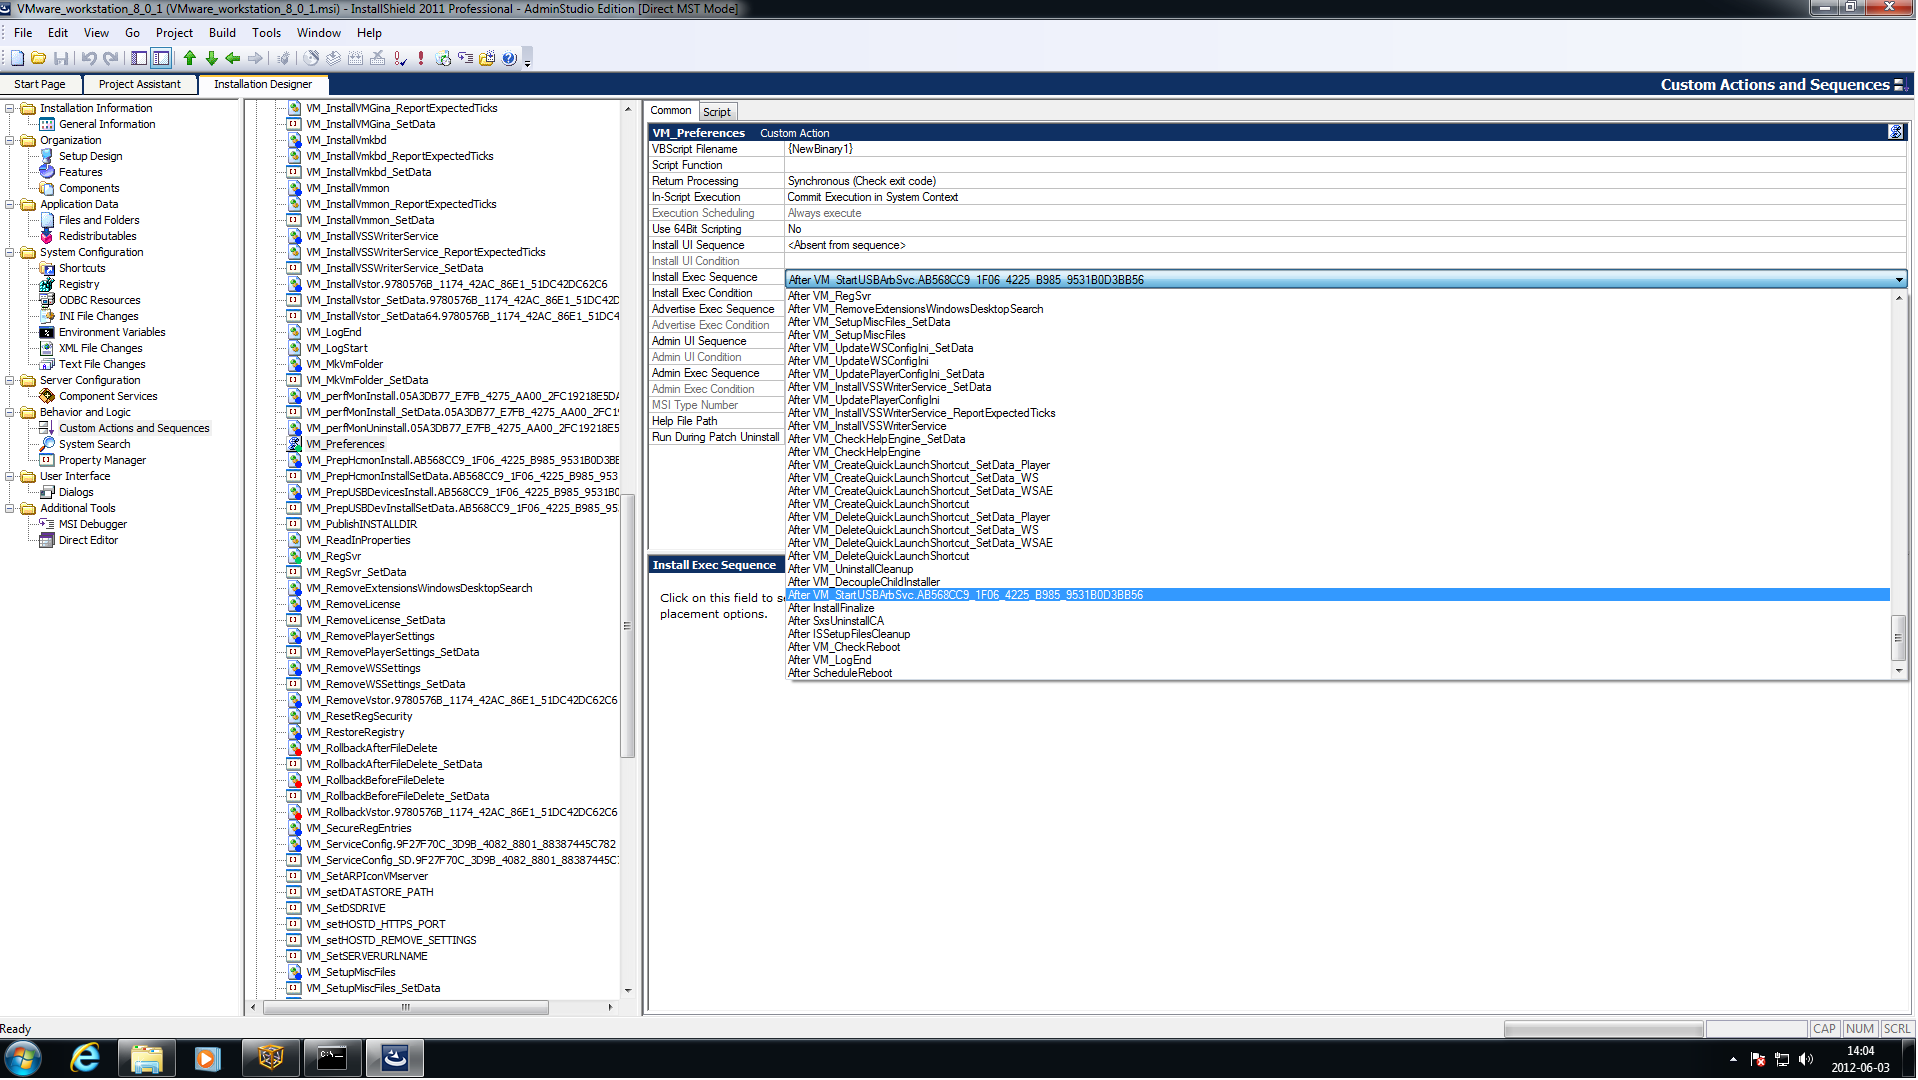Screen dimensions: 1918x1080
Task: Open Internet Explorer from the taskbar
Action: (x=85, y=1057)
